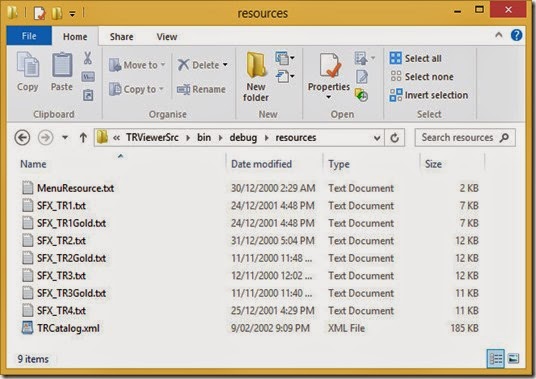Click the Forward navigation arrow
The width and height of the screenshot is (536, 379).
[x=45, y=138]
